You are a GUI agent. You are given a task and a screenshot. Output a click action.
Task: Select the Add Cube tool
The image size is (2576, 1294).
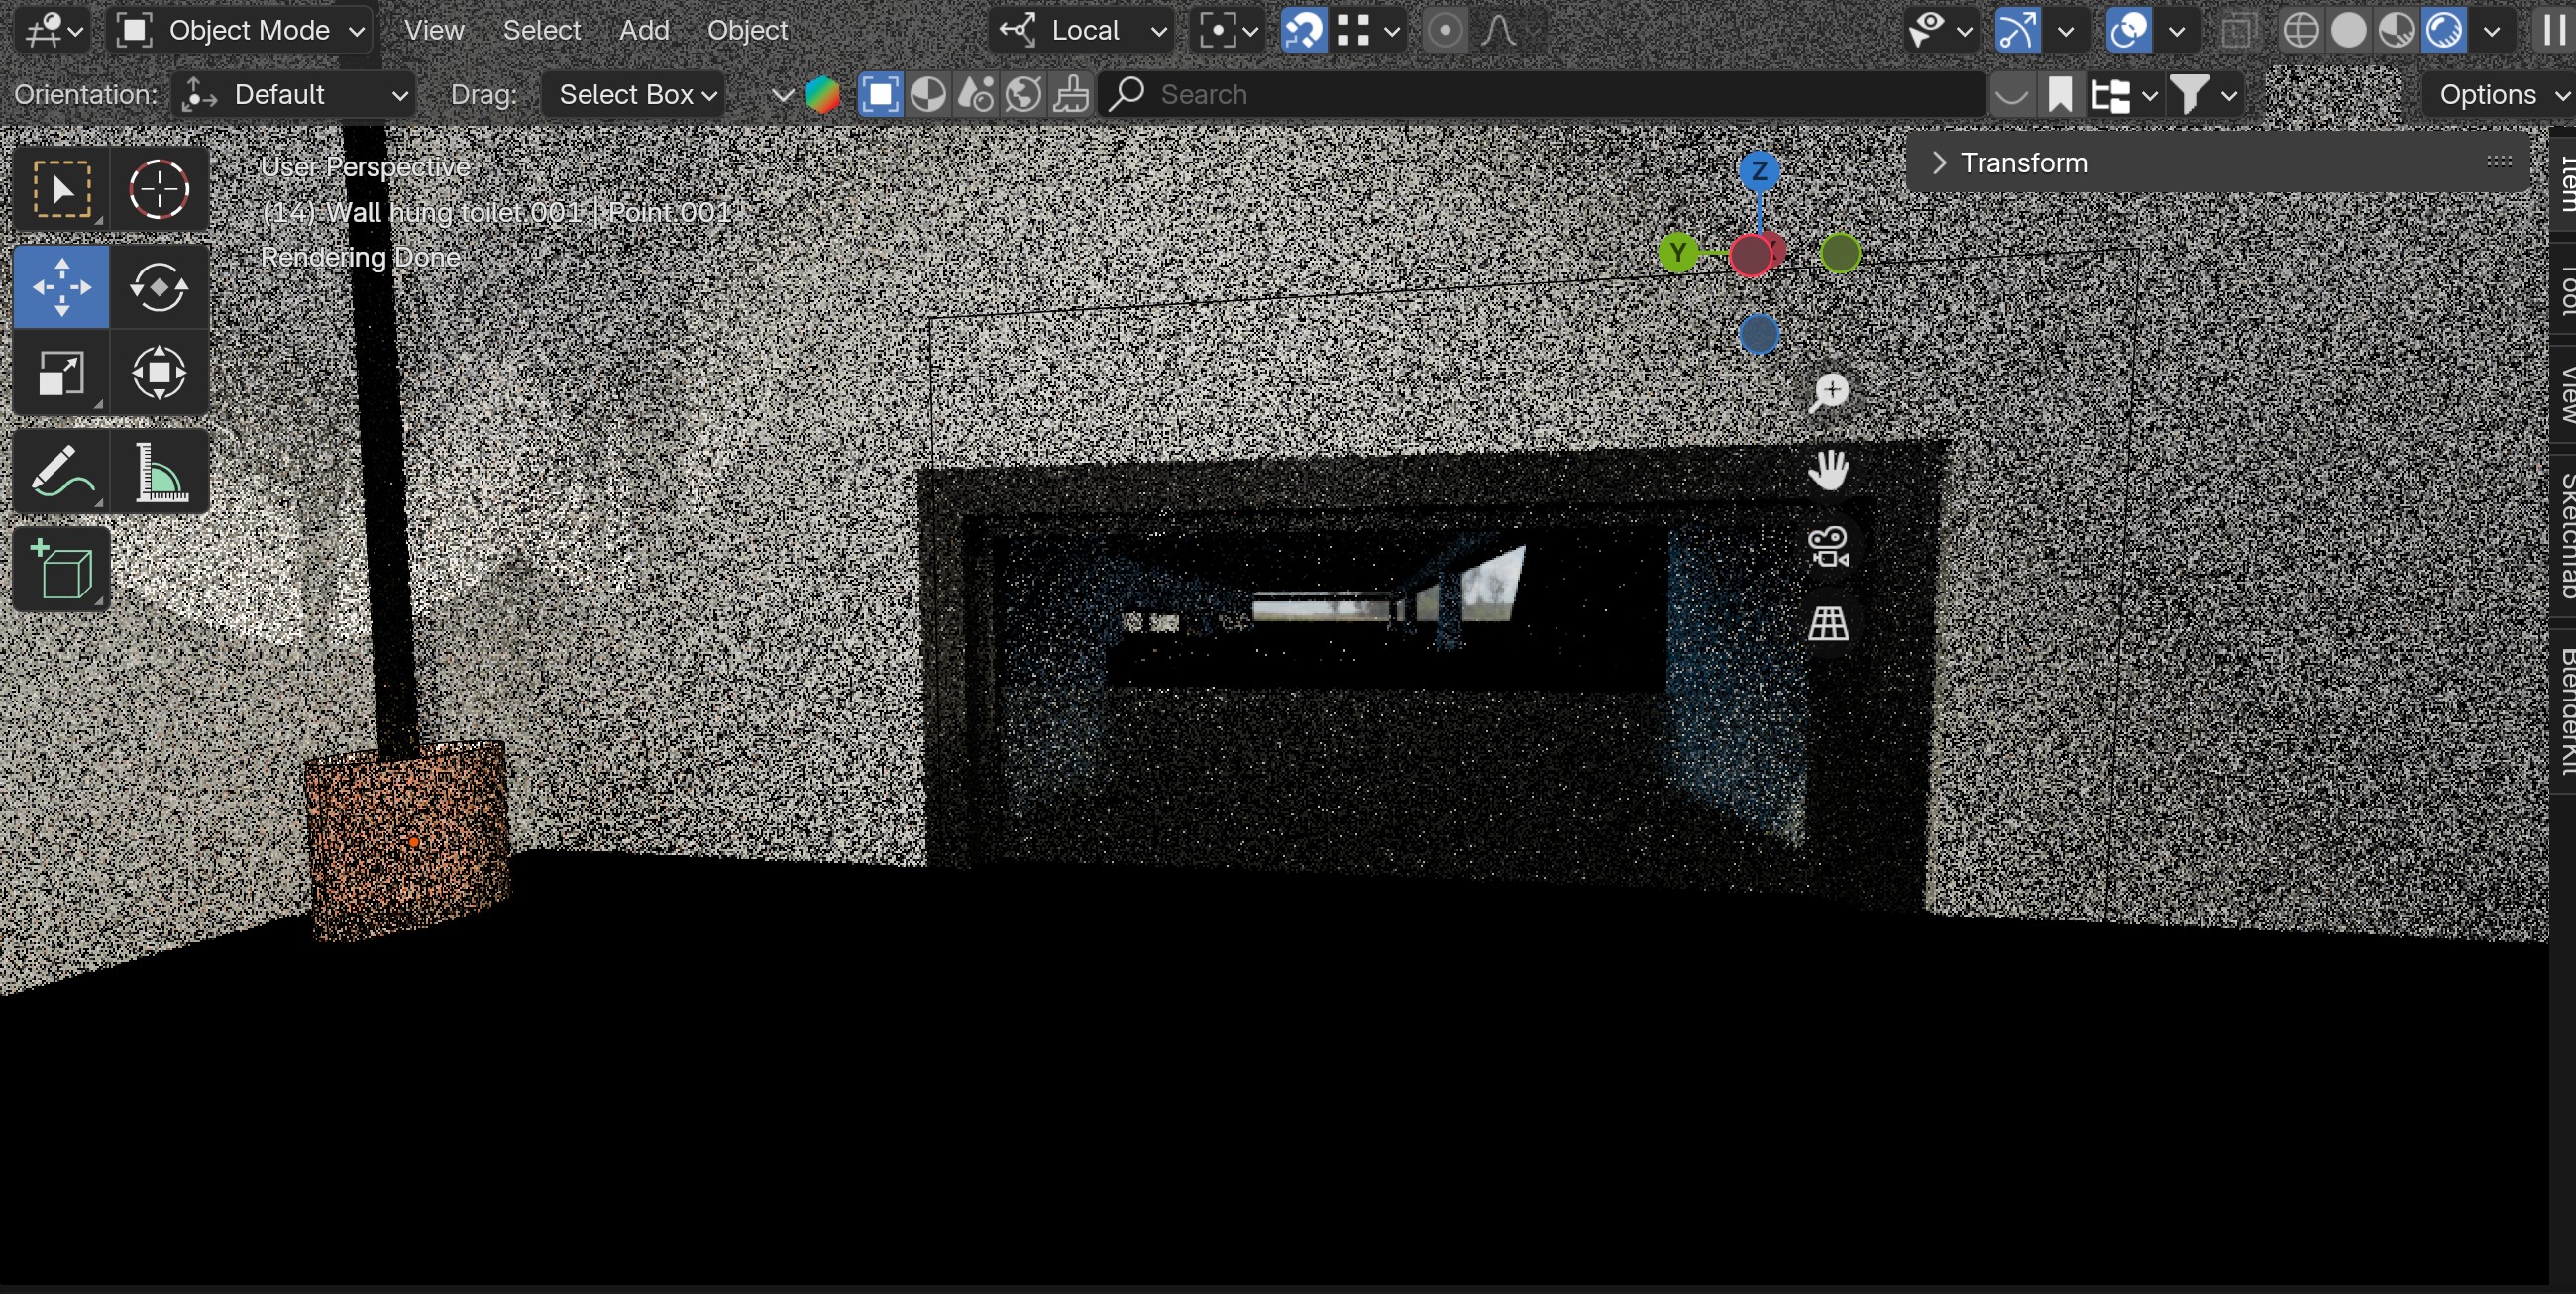(62, 569)
